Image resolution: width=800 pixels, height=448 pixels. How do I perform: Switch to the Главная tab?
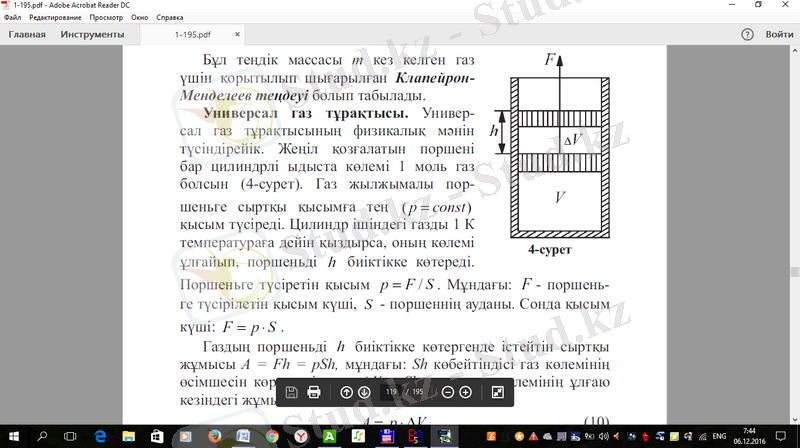[x=27, y=35]
